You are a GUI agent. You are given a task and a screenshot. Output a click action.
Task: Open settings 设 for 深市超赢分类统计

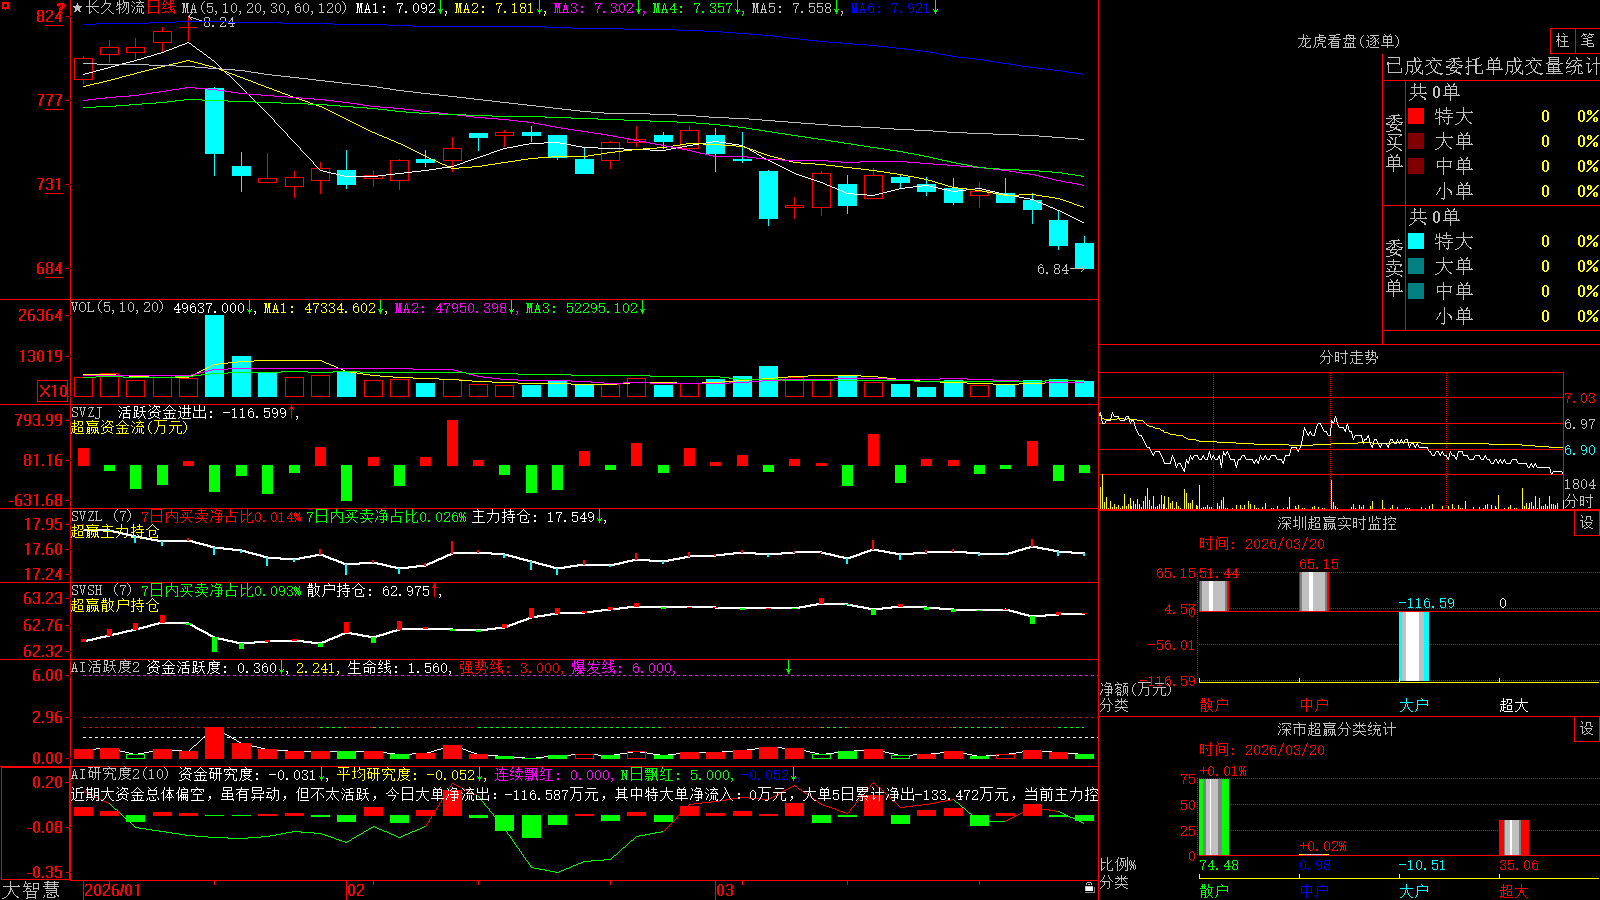tap(1587, 729)
